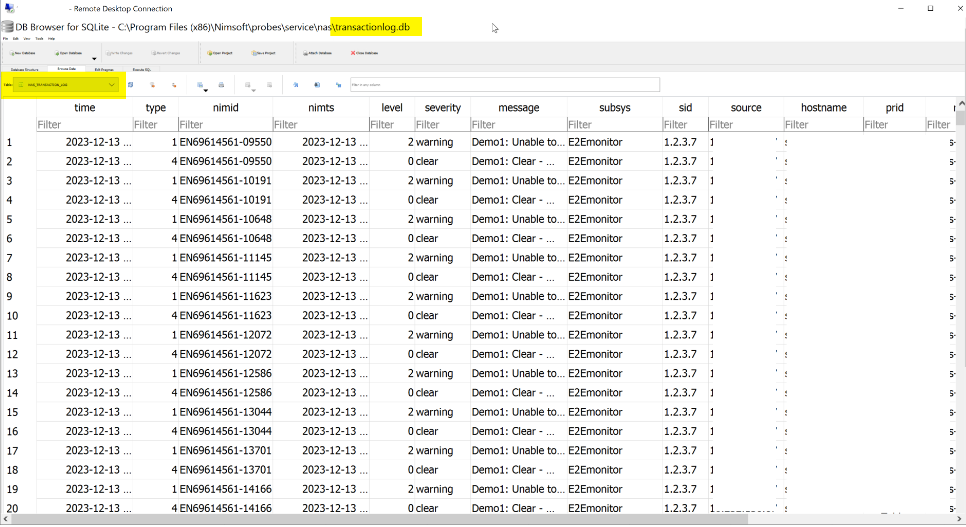Expand the Table selection dropdown

(112, 85)
